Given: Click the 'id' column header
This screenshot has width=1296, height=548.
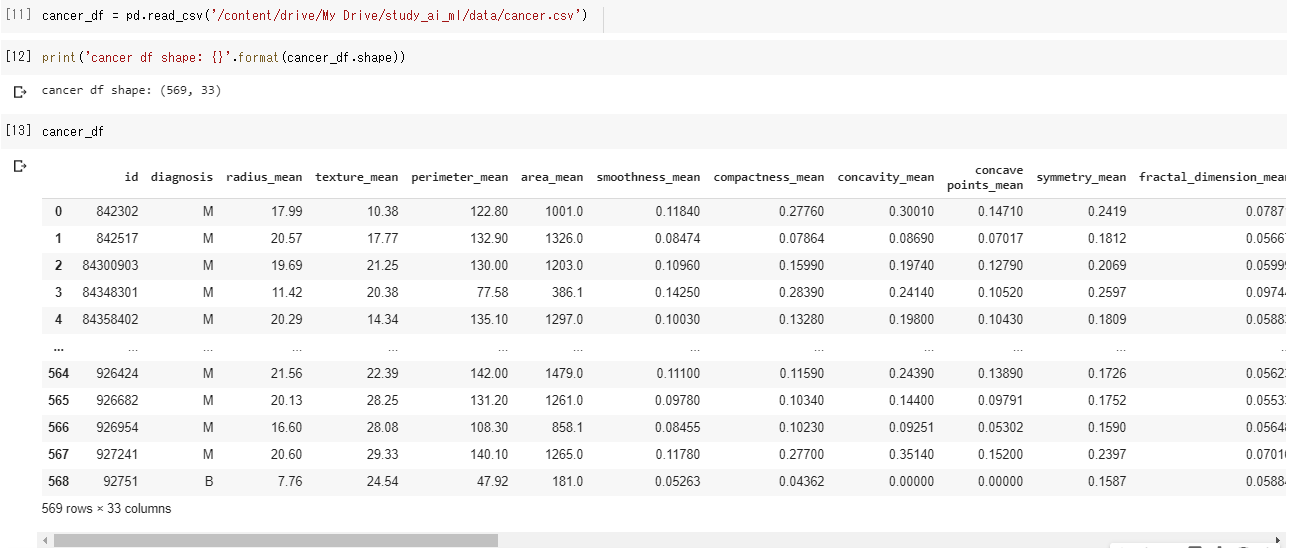Looking at the screenshot, I should (x=131, y=177).
